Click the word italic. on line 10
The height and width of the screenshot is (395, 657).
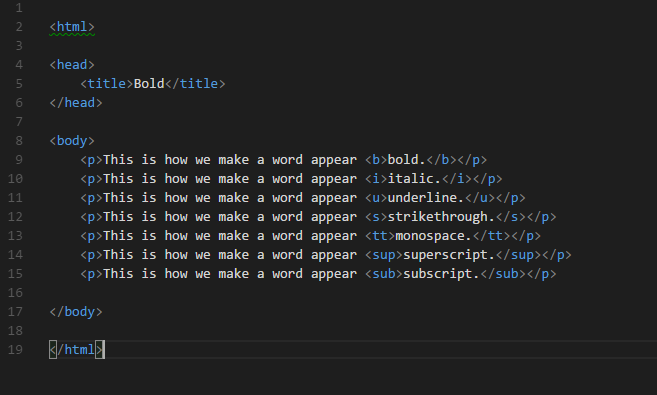pyautogui.click(x=414, y=179)
